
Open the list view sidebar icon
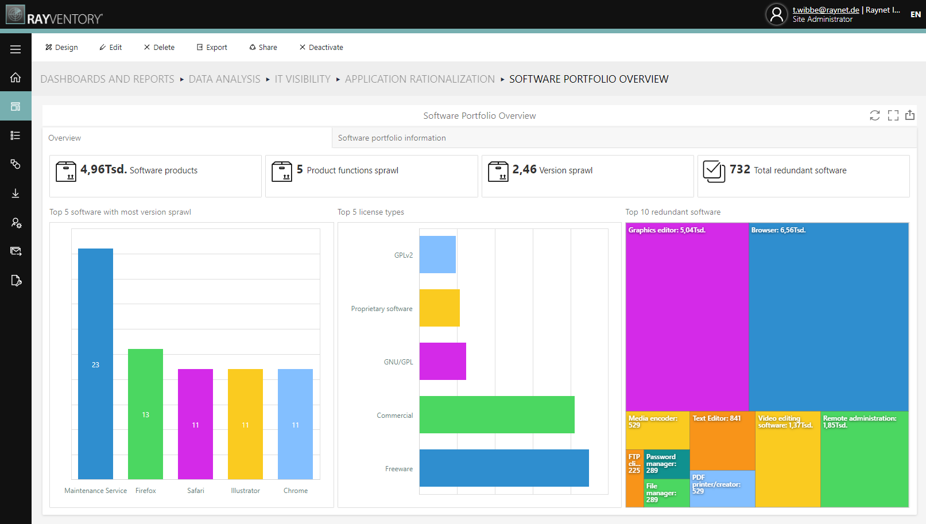15,135
